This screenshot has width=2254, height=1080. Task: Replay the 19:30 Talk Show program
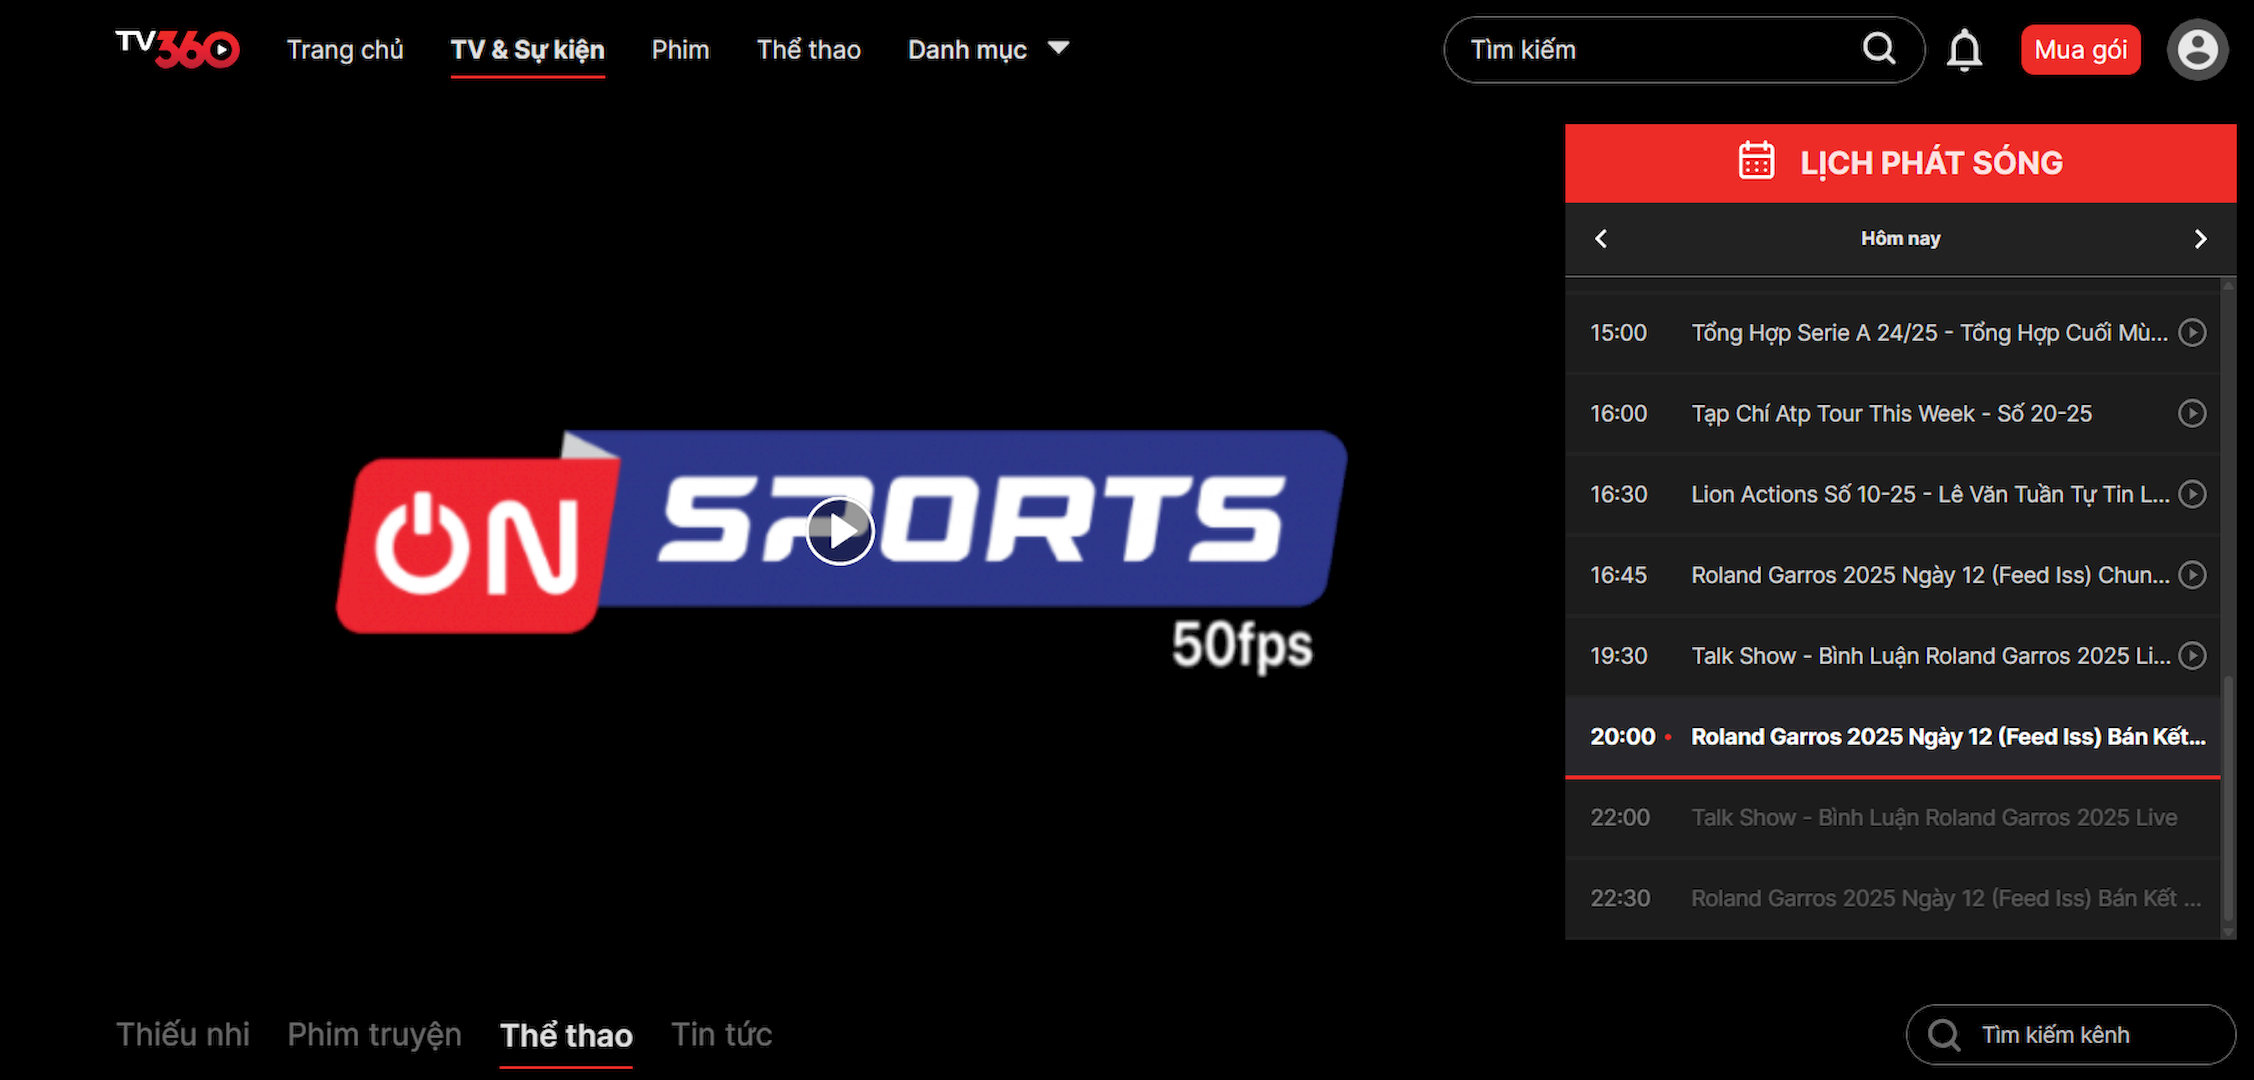click(2192, 656)
